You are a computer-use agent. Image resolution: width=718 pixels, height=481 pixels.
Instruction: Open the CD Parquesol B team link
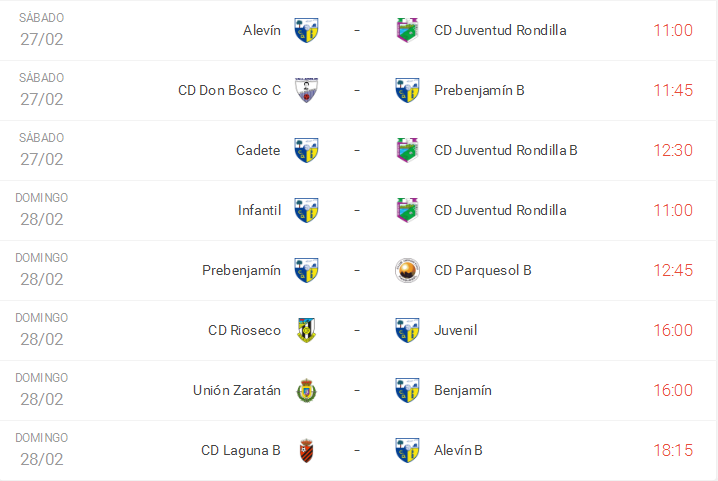click(482, 270)
